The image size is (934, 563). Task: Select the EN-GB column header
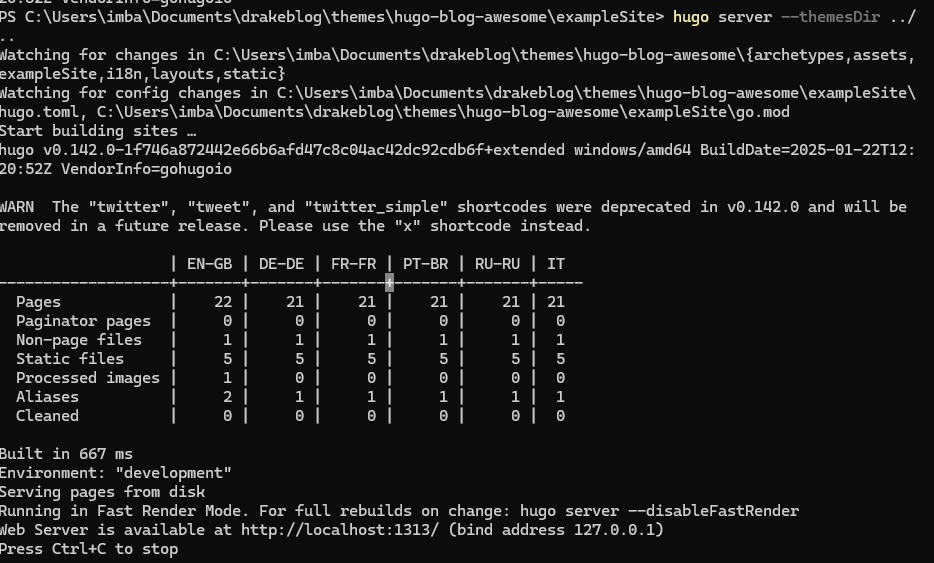tap(210, 264)
